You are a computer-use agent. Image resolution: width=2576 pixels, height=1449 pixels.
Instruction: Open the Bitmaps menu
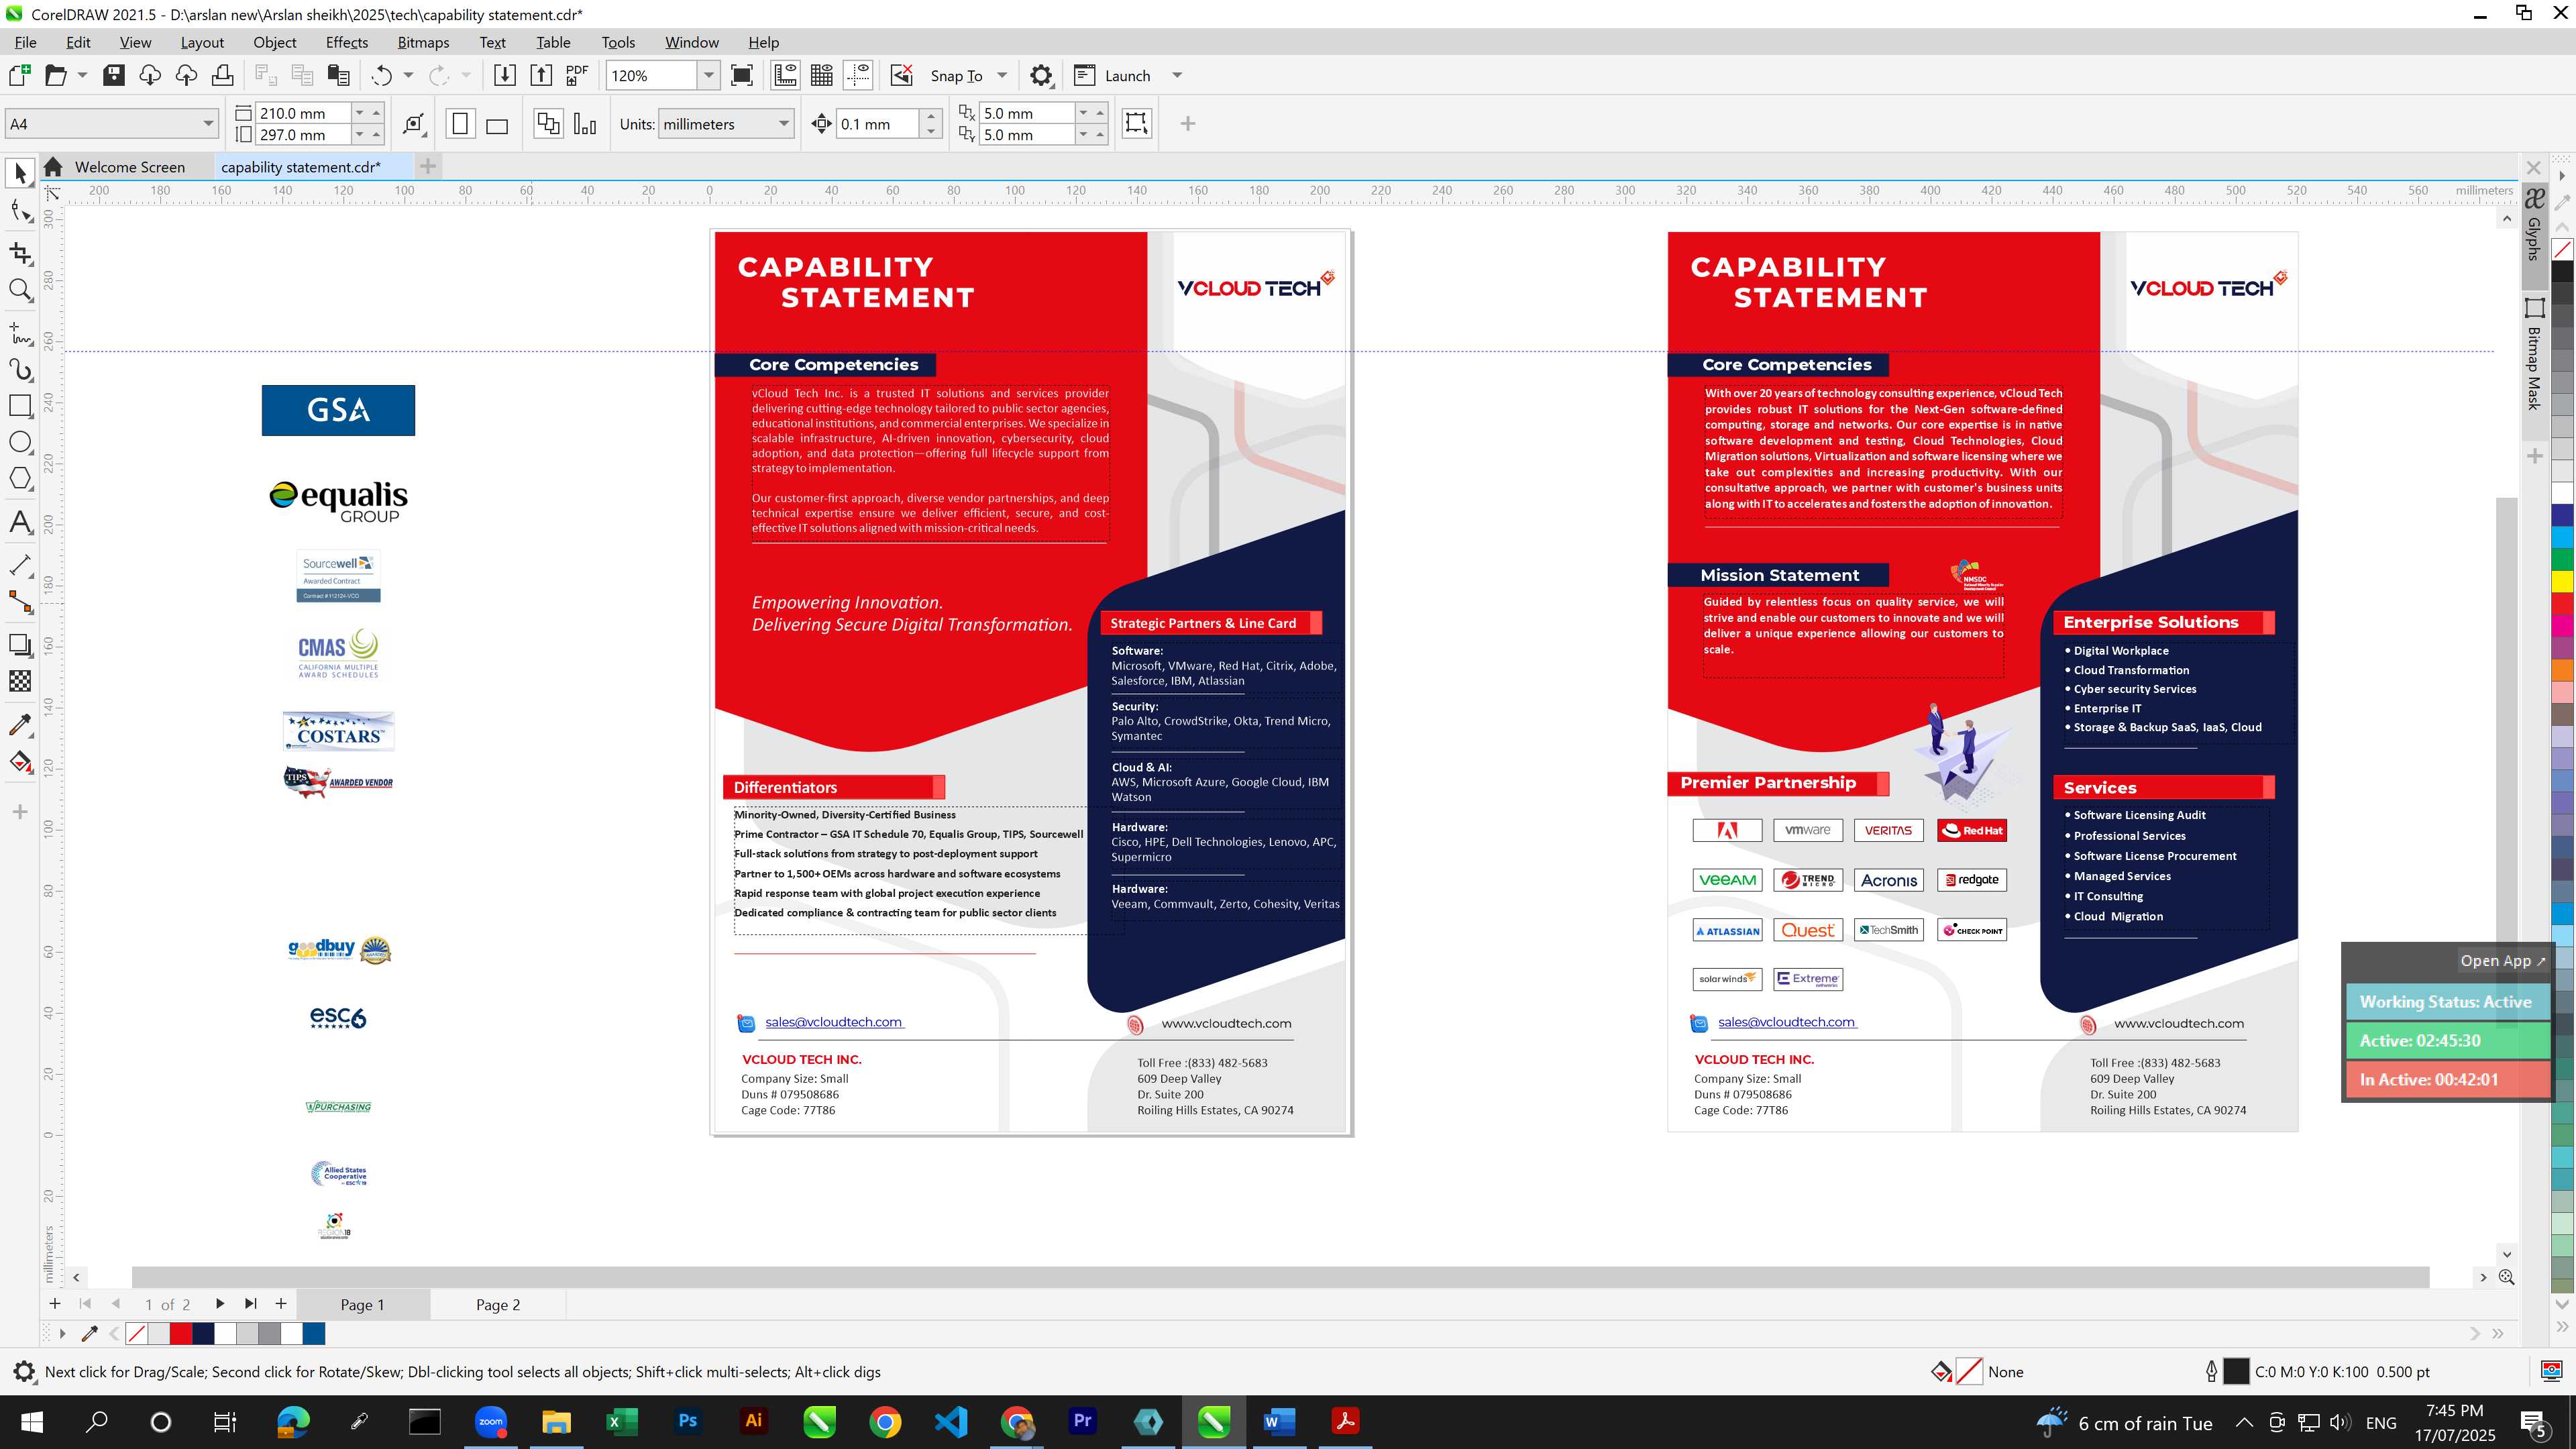[423, 42]
